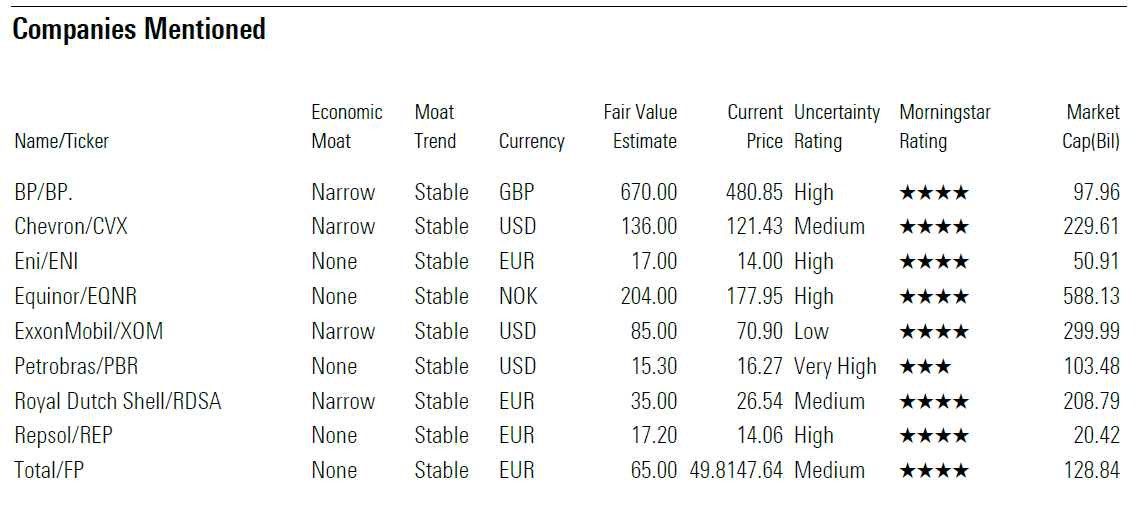Viewport: 1143px width, 518px height.
Task: Click ExxonMobil's star rating icons
Action: 933,332
